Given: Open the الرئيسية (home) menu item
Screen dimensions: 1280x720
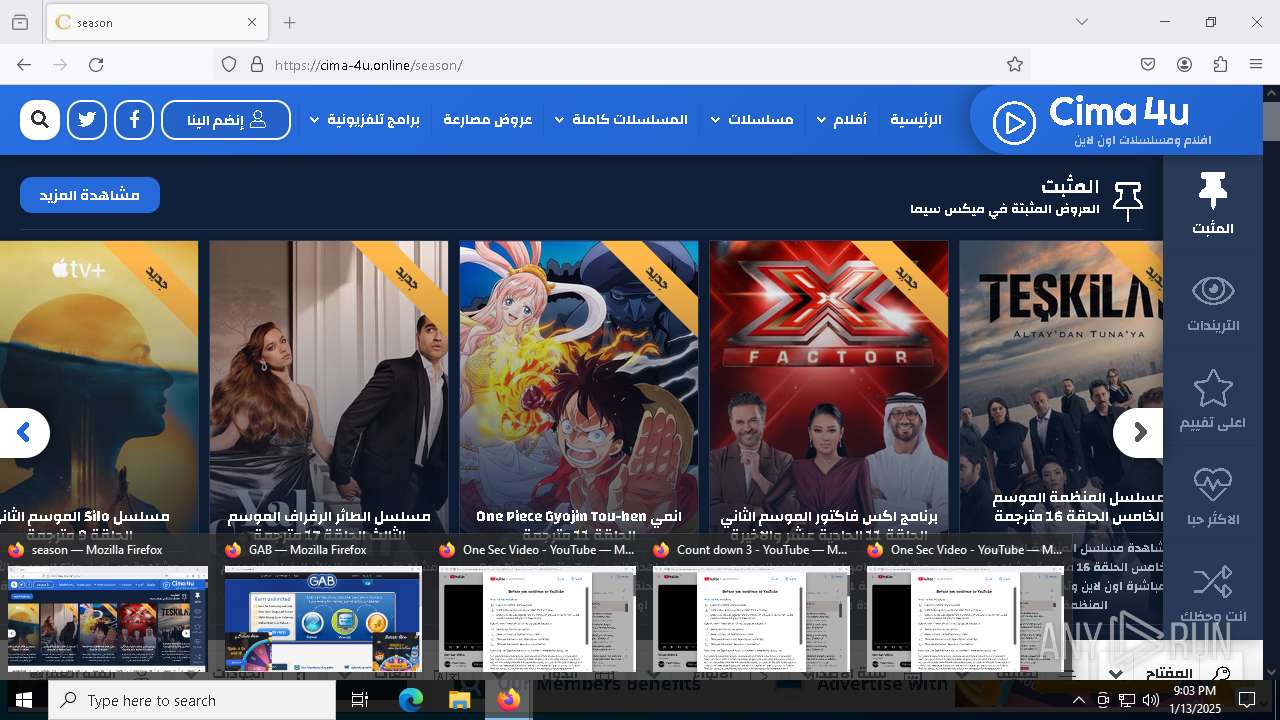Looking at the screenshot, I should (916, 120).
